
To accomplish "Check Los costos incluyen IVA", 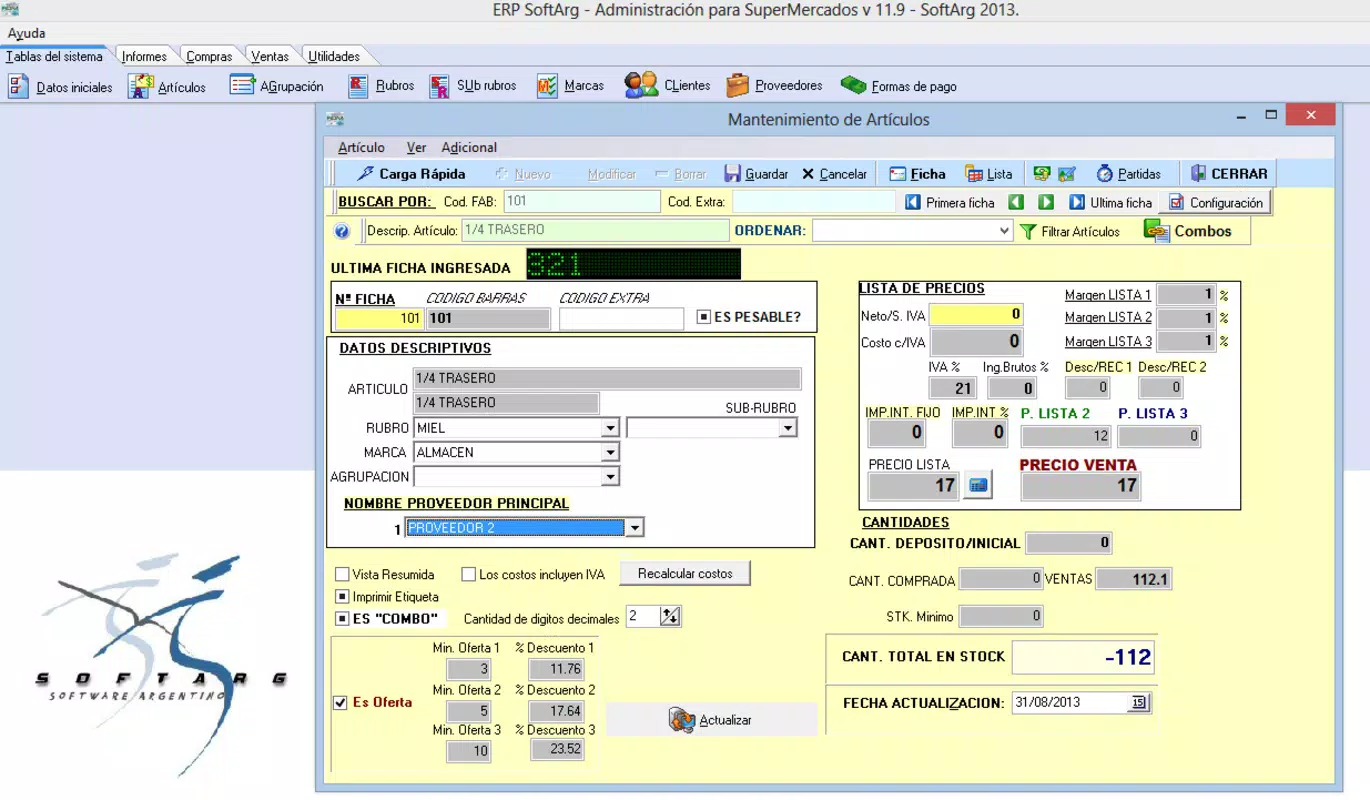I will coord(468,575).
